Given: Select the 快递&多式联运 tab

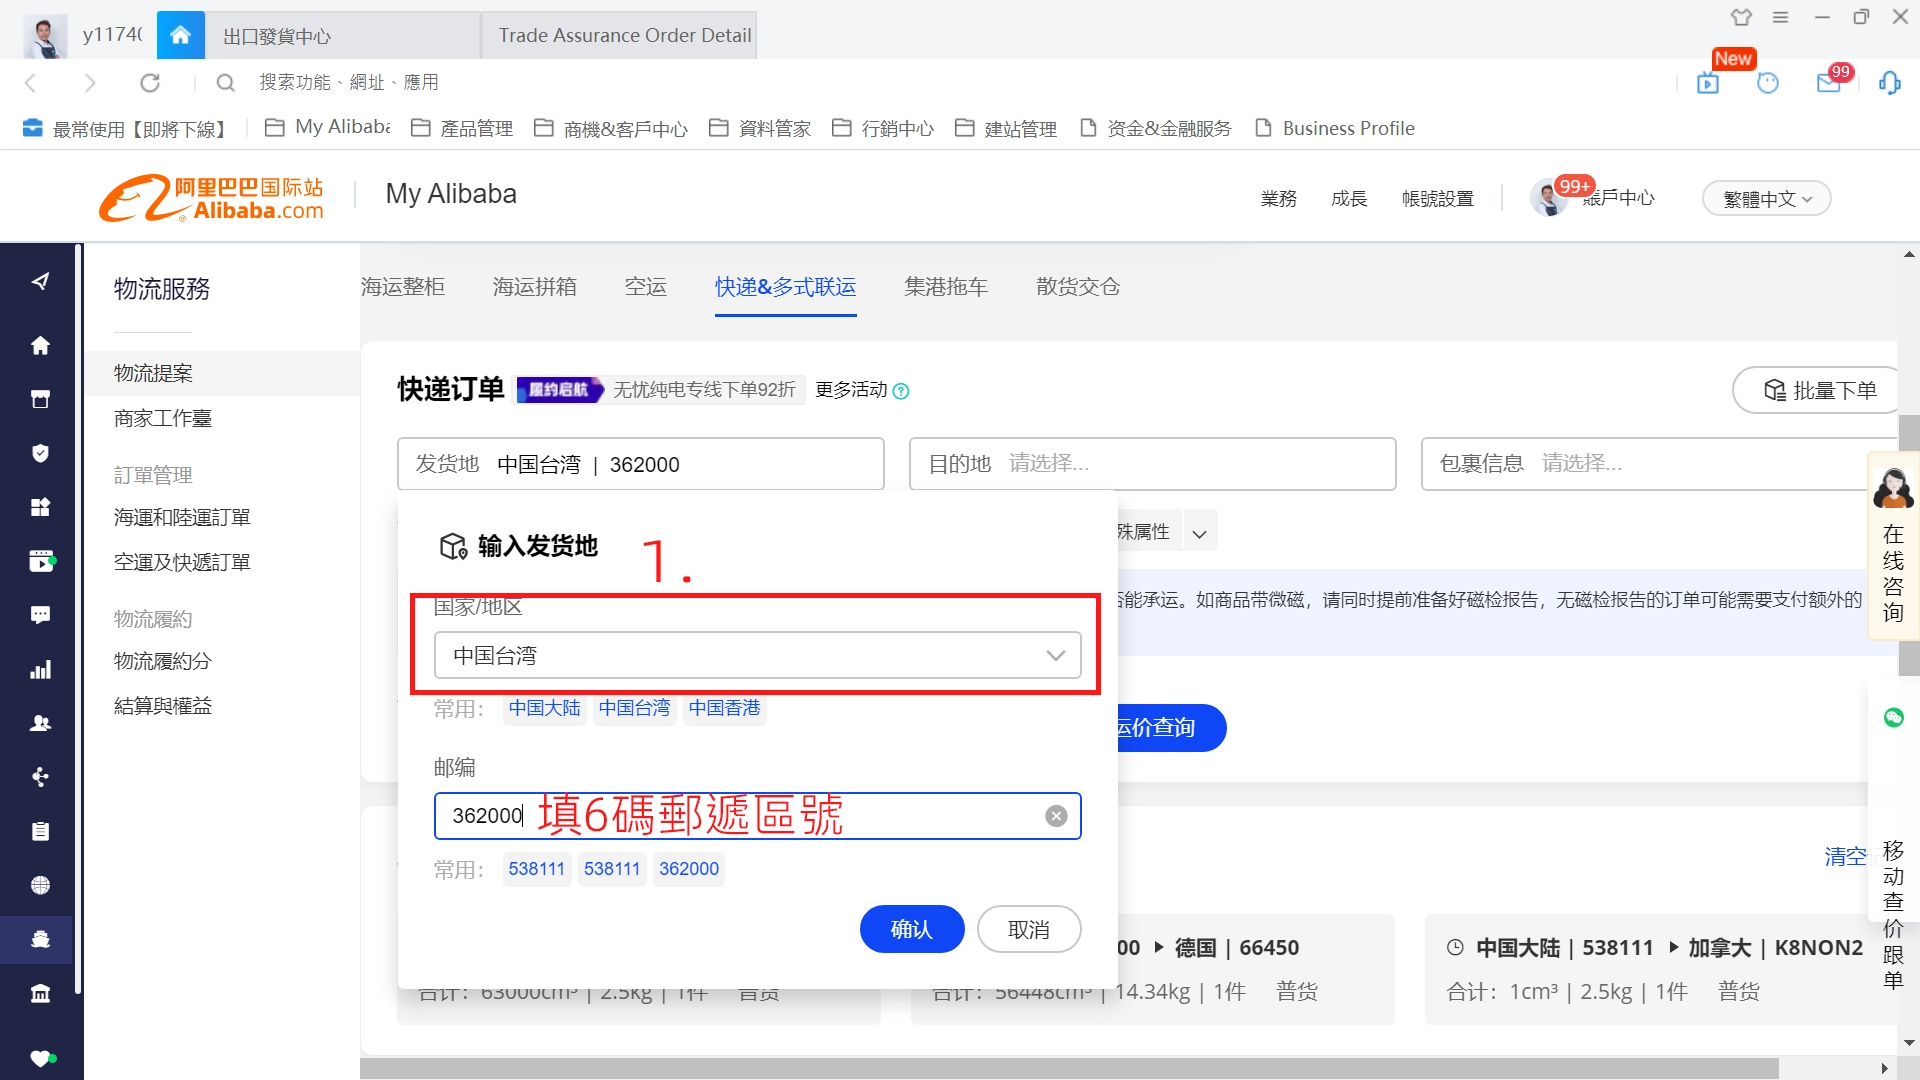Looking at the screenshot, I should point(785,287).
